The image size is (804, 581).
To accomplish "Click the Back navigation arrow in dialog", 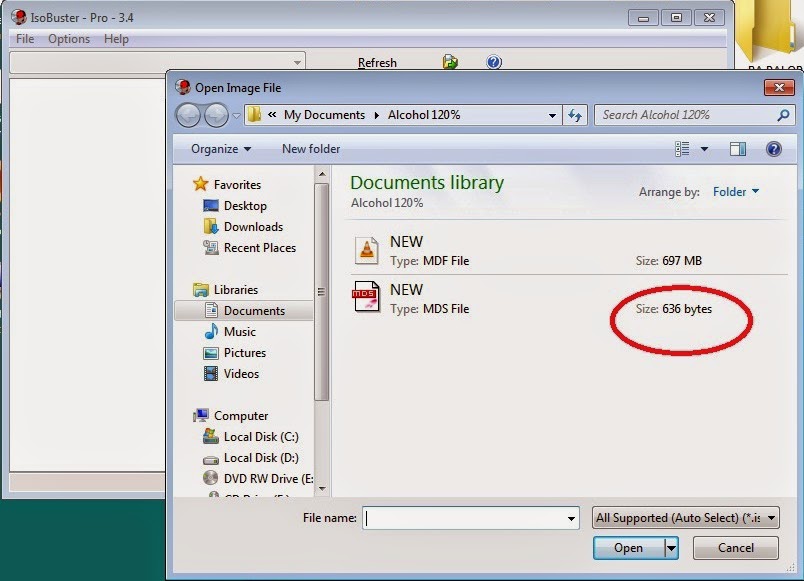I will 188,115.
